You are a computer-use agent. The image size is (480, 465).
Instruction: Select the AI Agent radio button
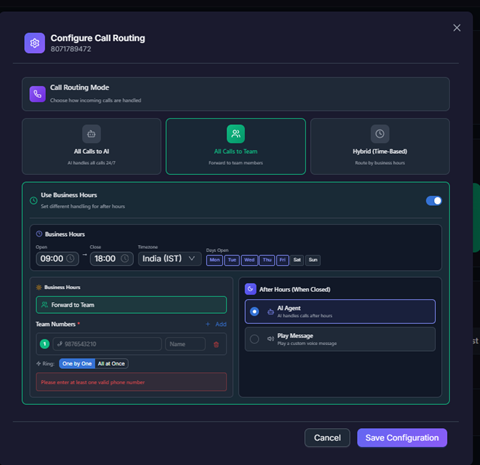(254, 312)
